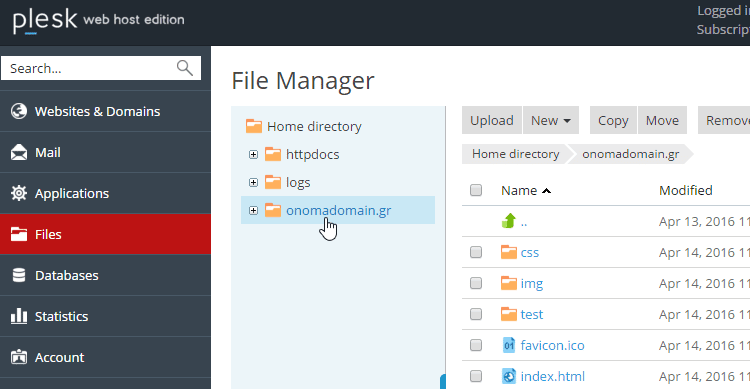Click the index.html file icon

tap(509, 376)
